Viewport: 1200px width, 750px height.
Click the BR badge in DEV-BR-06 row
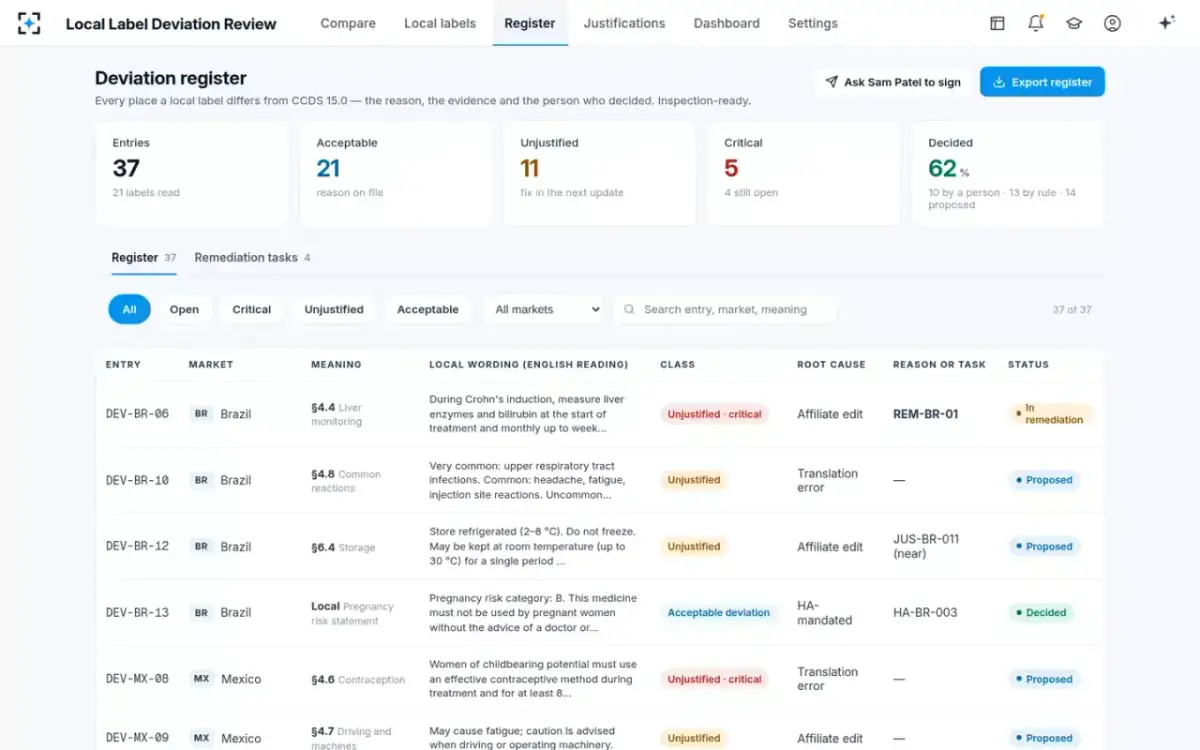[x=201, y=414]
